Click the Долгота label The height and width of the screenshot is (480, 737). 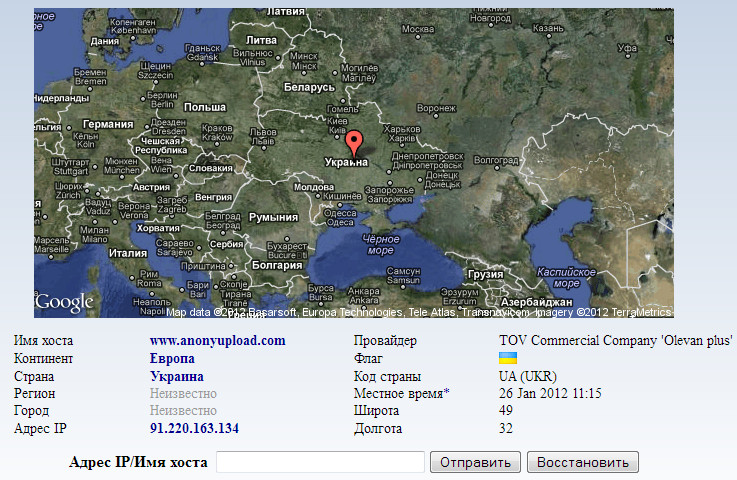coord(378,428)
